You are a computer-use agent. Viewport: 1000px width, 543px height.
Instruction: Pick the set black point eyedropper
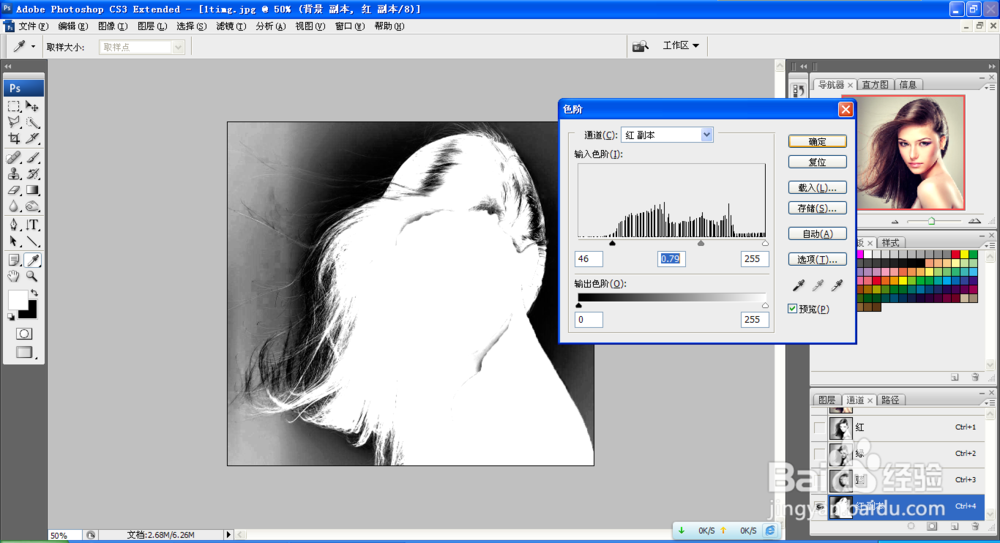(798, 285)
